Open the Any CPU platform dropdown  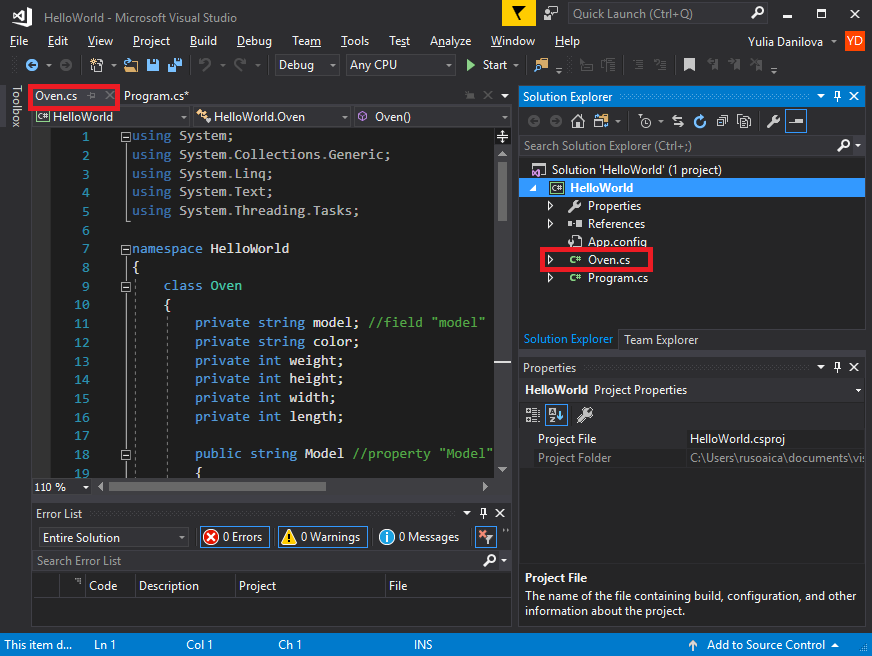[400, 65]
